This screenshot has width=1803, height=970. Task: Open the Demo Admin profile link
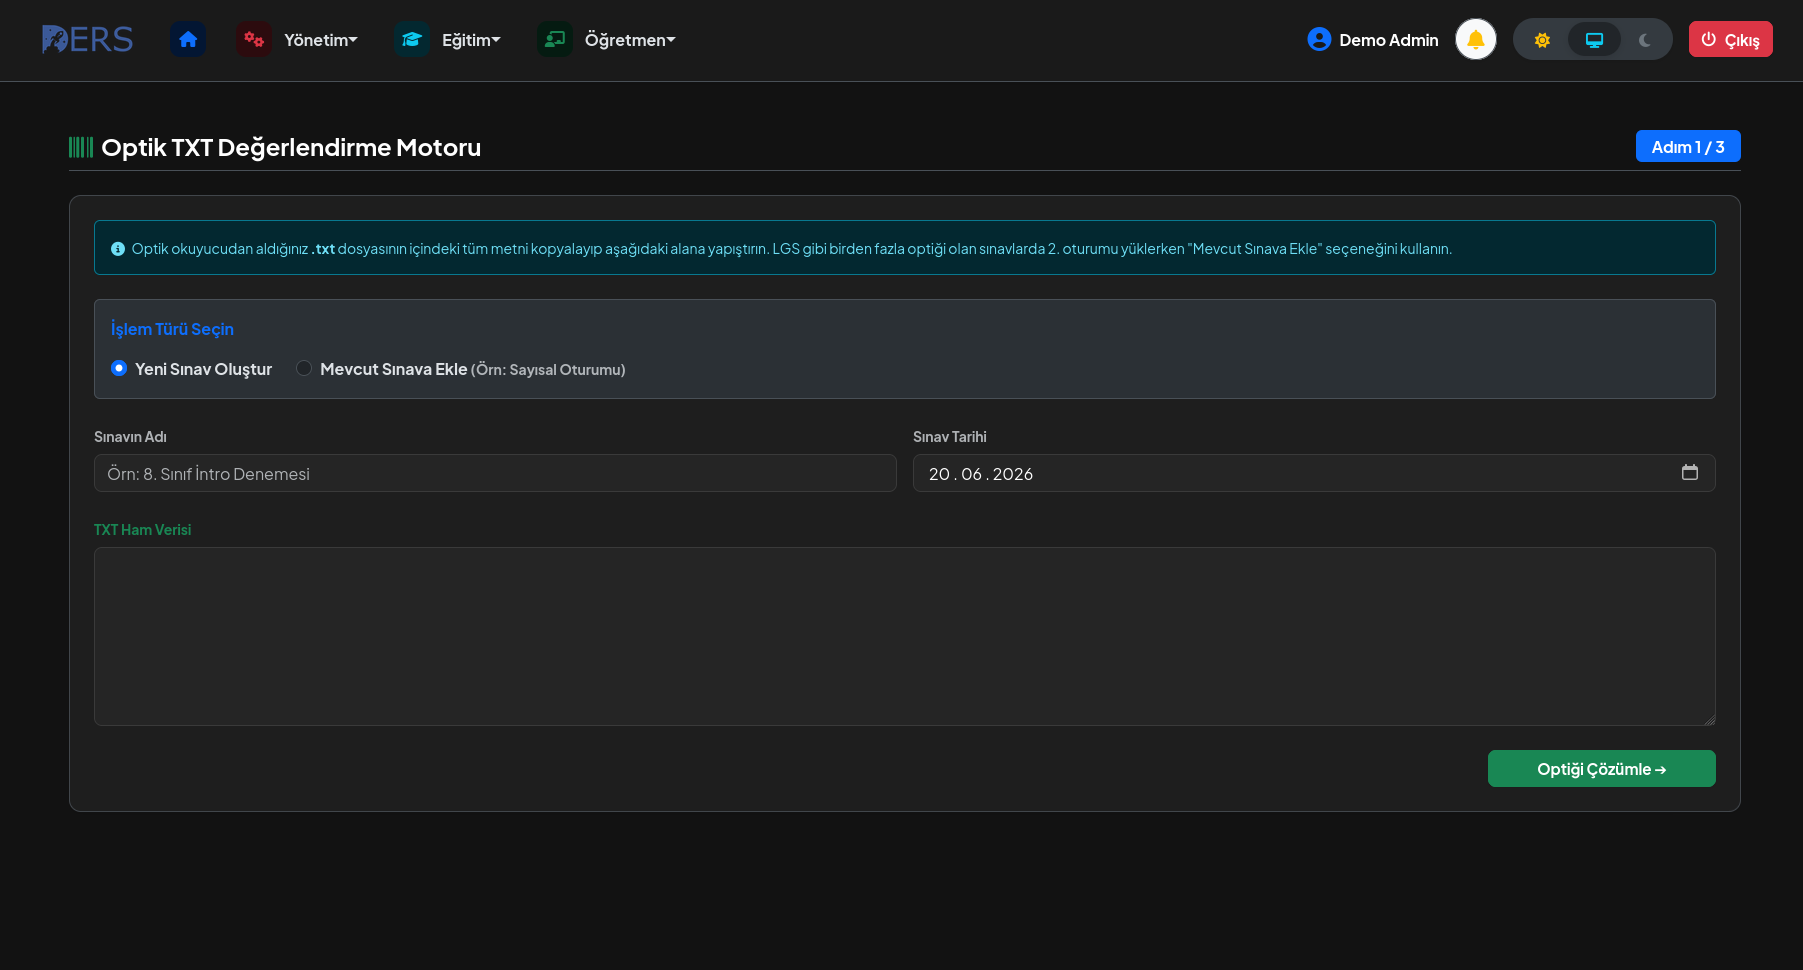pos(1373,39)
